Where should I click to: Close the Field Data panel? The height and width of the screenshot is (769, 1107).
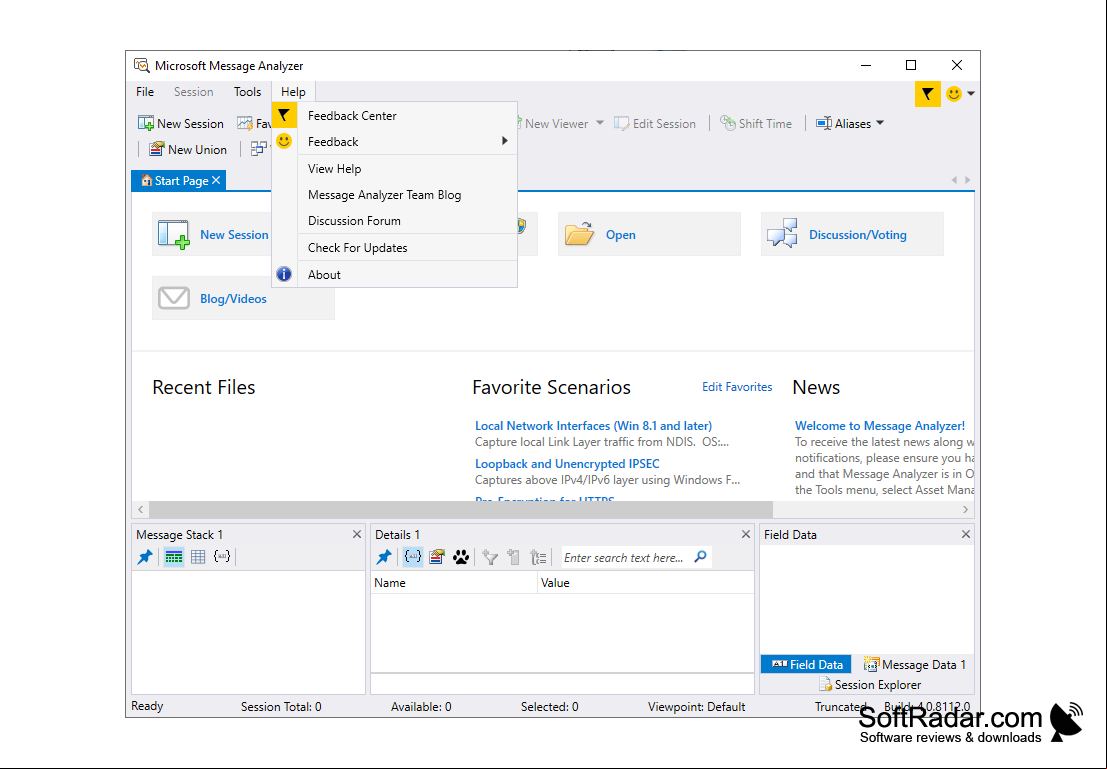966,535
